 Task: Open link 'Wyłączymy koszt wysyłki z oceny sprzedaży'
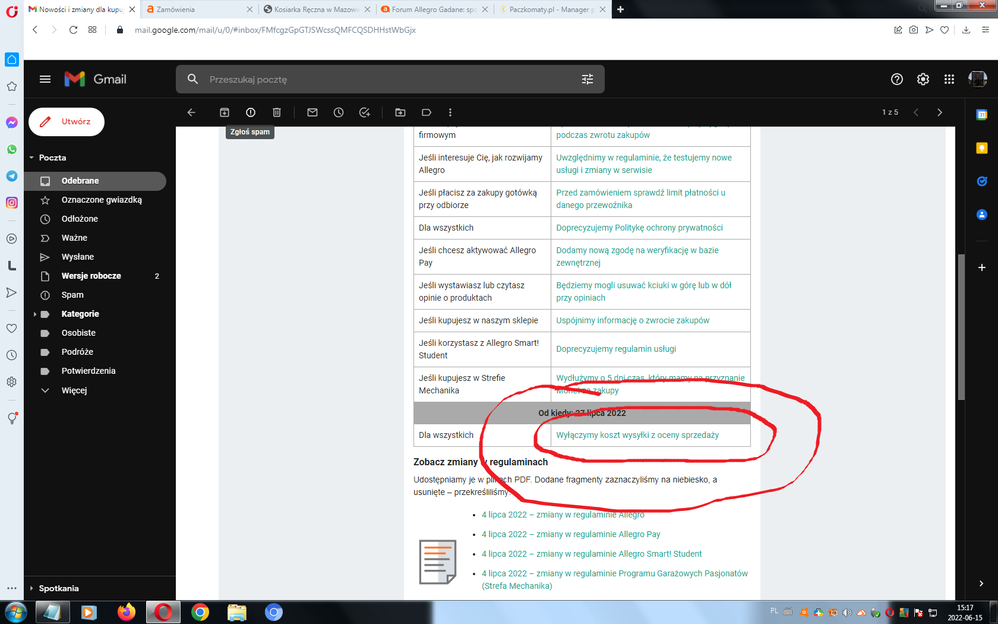click(x=637, y=436)
